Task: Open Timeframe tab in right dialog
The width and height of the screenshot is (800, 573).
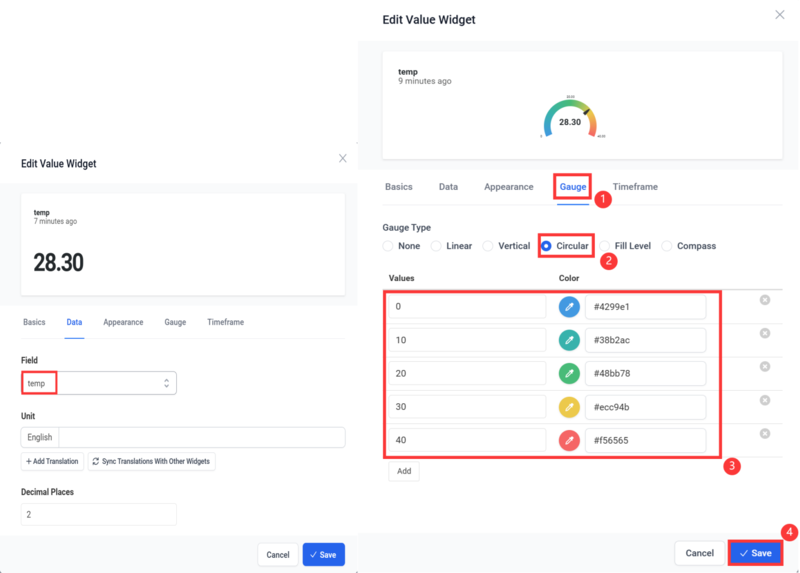Action: 635,187
